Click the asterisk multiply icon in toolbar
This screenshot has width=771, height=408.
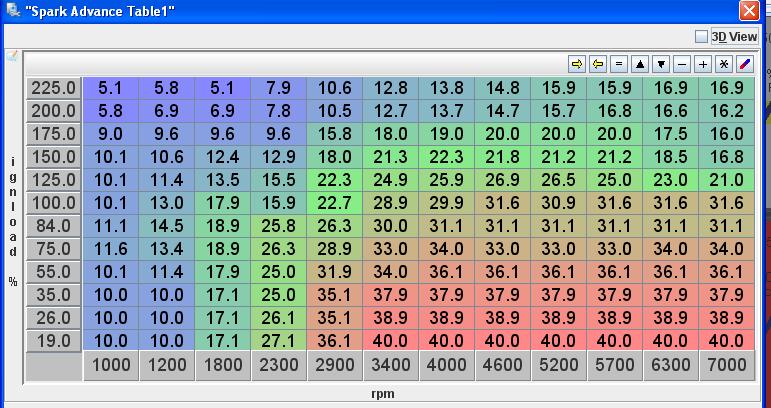724,63
